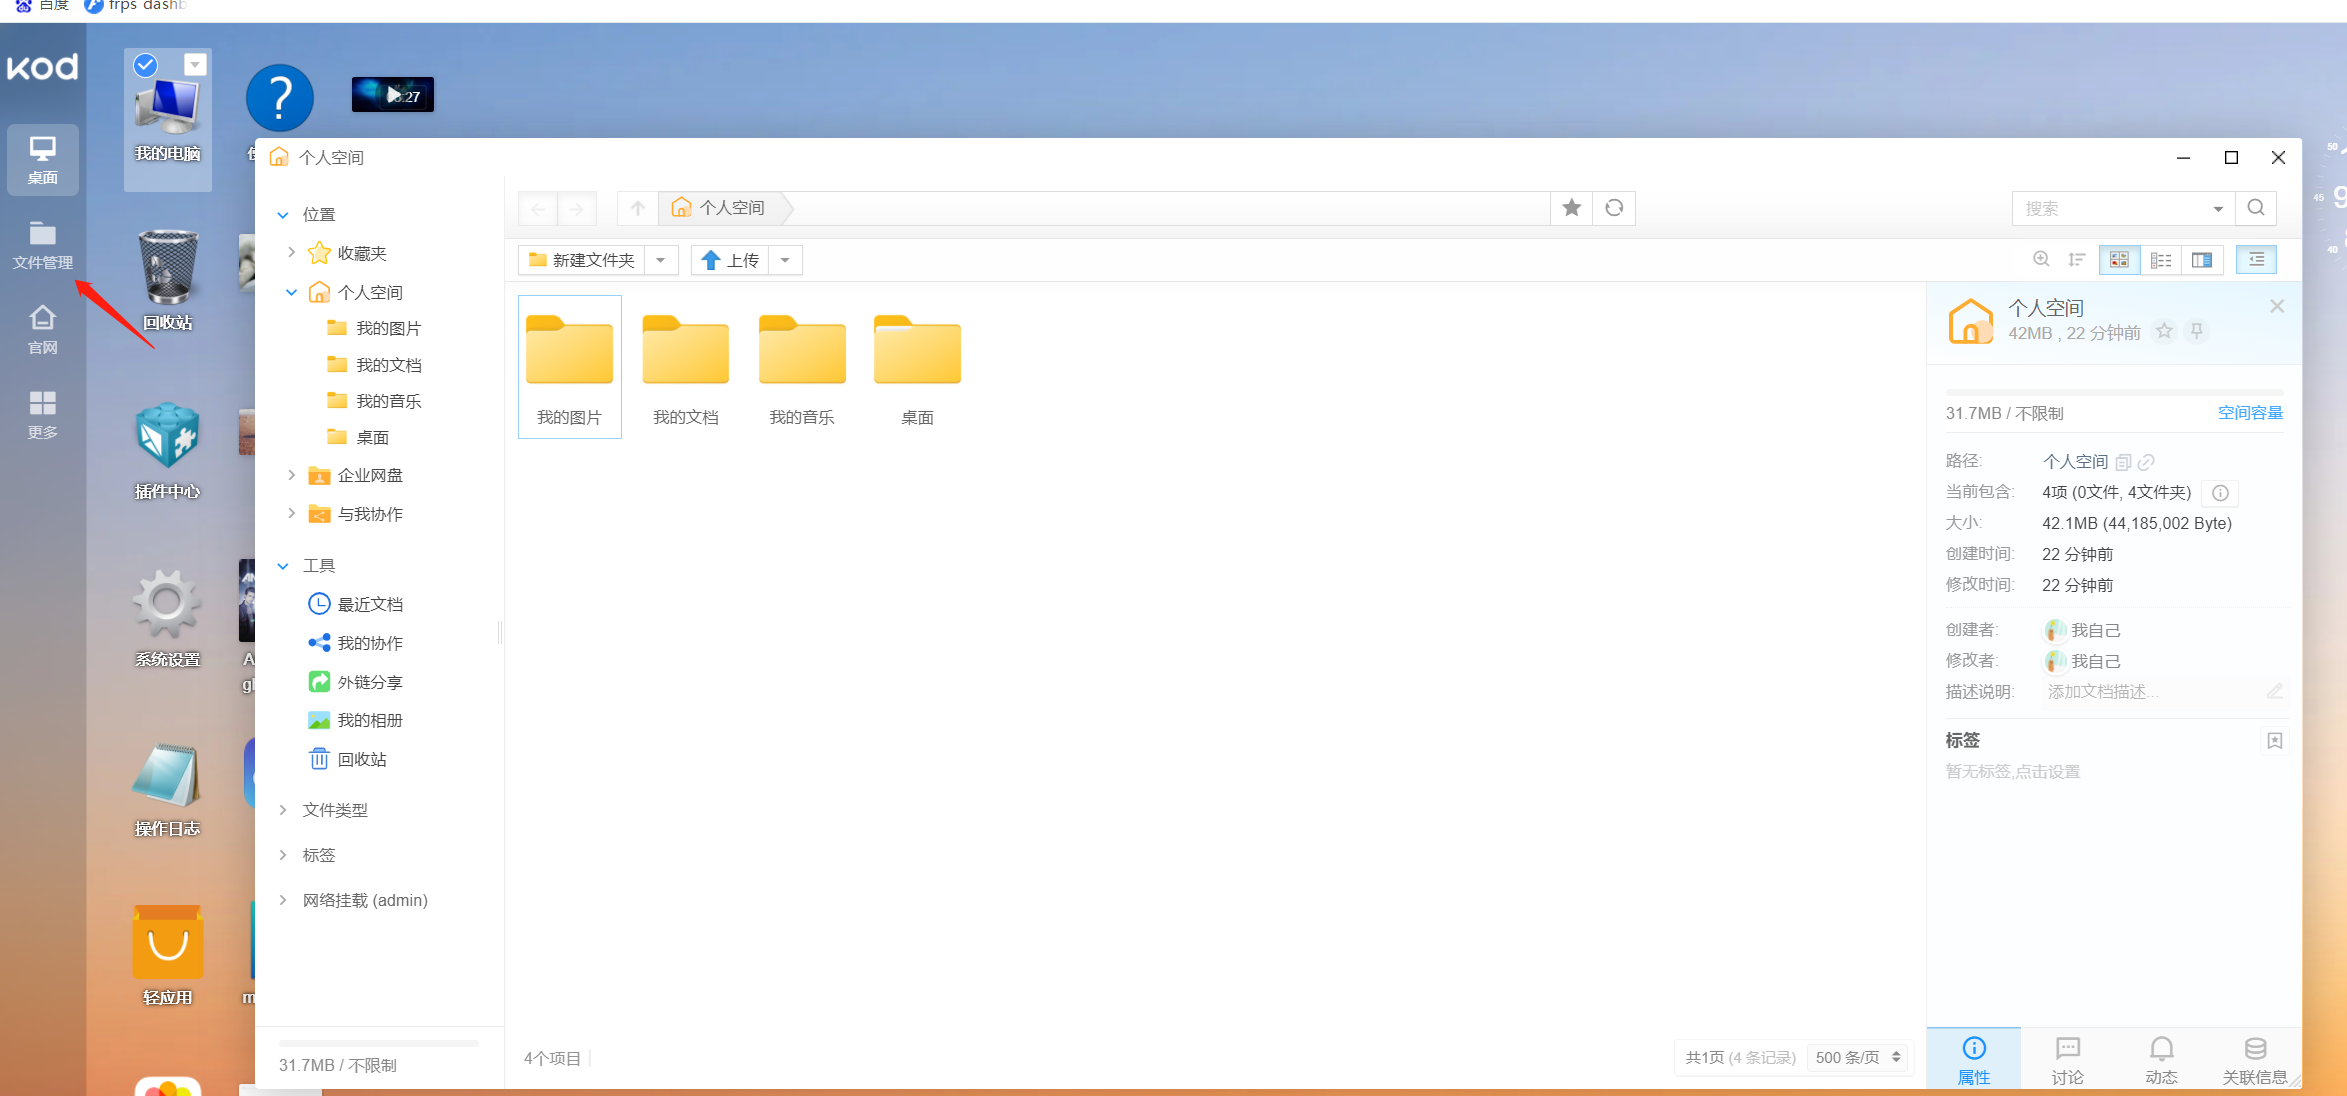Viewport: 2347px width, 1096px height.
Task: Open the dropdown arrow on 我的电脑 icon
Action: click(196, 65)
